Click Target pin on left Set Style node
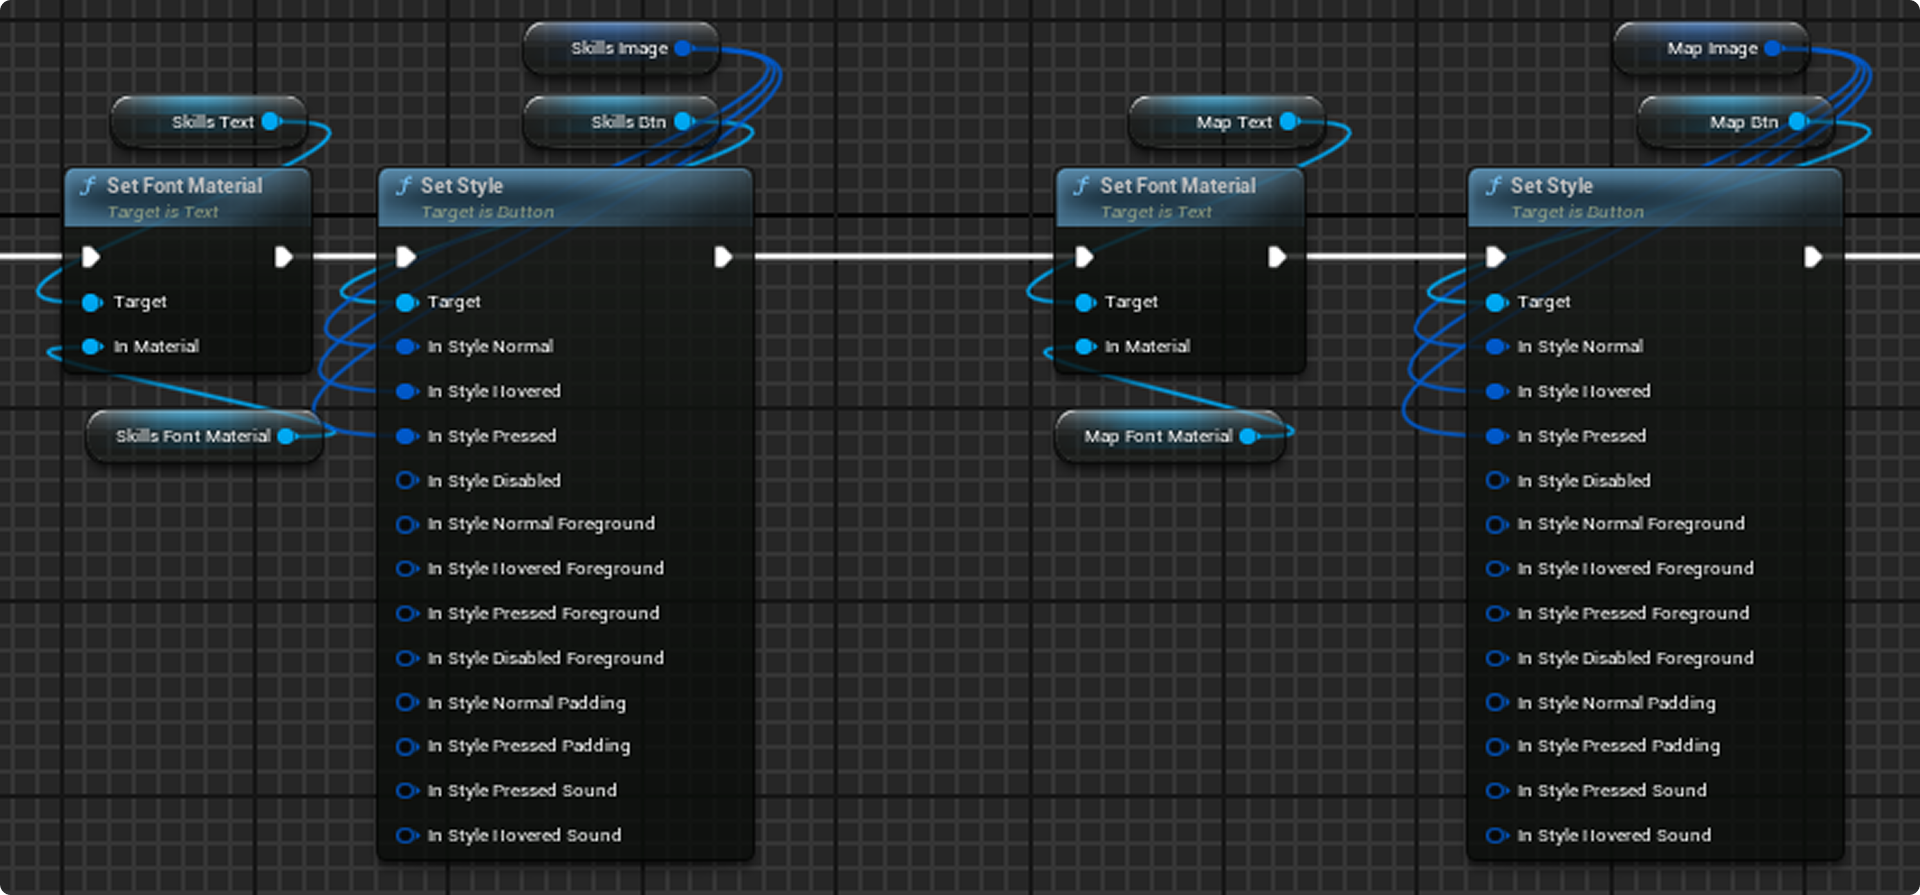1920x895 pixels. click(x=406, y=302)
